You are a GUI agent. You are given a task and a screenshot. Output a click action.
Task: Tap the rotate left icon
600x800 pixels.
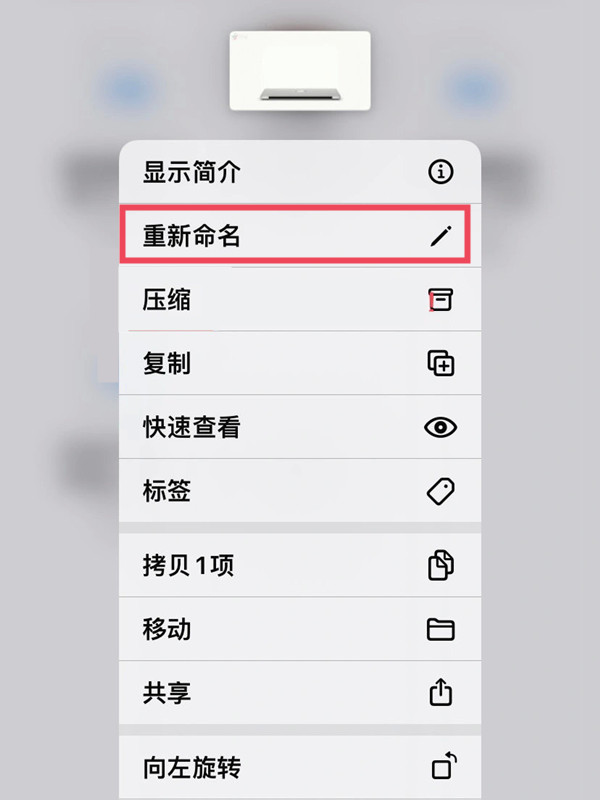point(443,765)
